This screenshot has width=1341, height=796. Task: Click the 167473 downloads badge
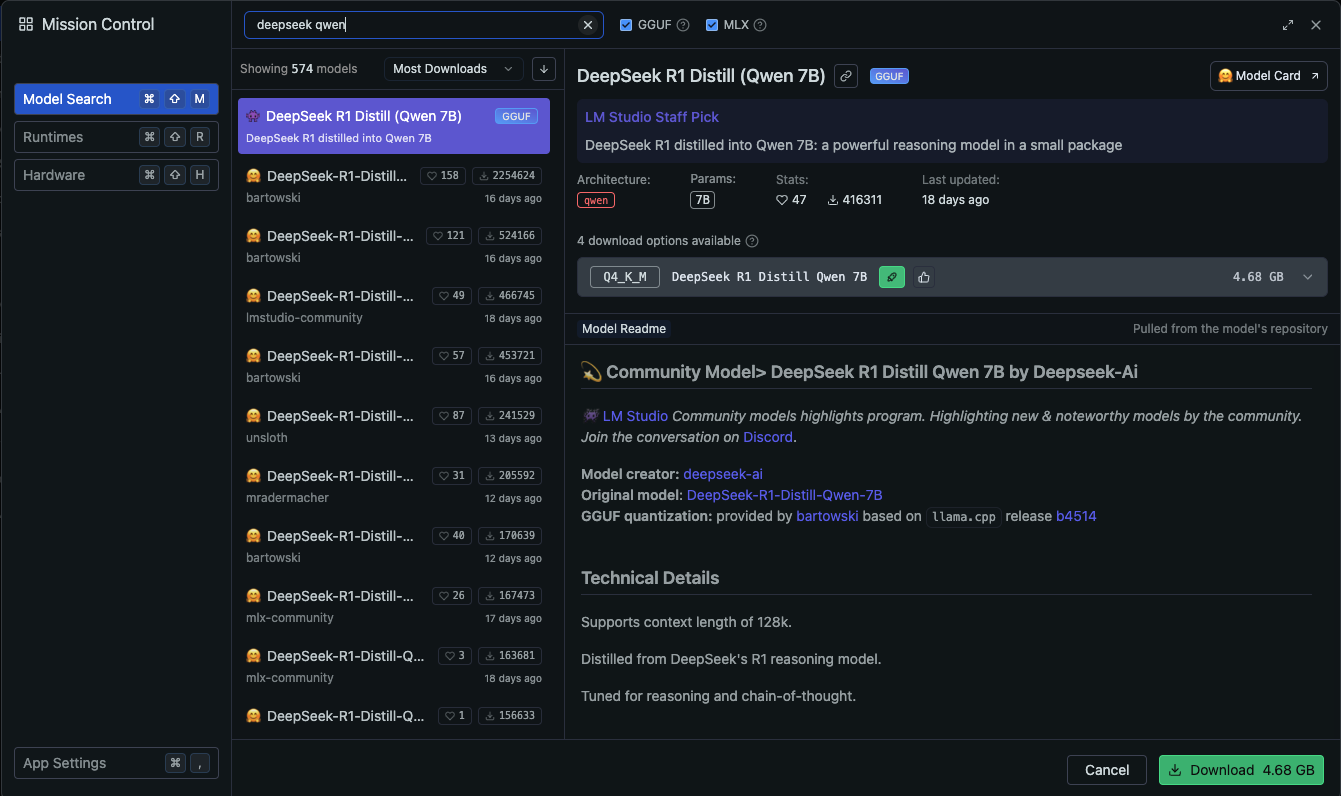pos(510,596)
